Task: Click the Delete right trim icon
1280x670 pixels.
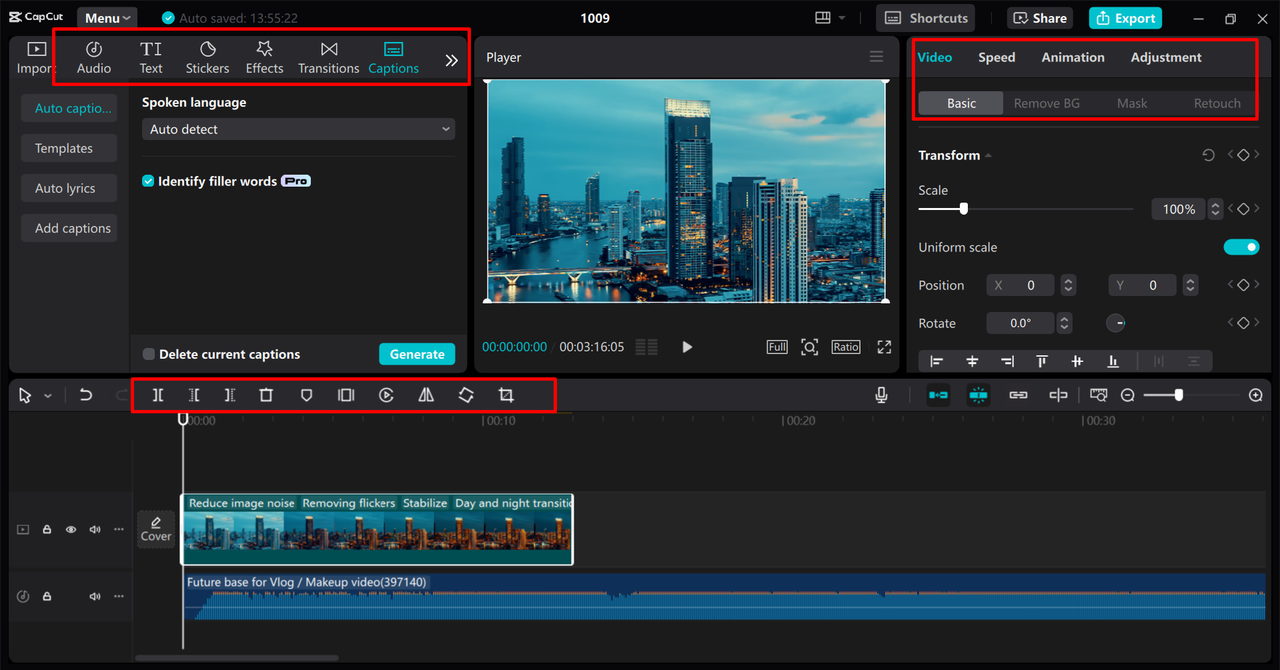Action: coord(230,395)
